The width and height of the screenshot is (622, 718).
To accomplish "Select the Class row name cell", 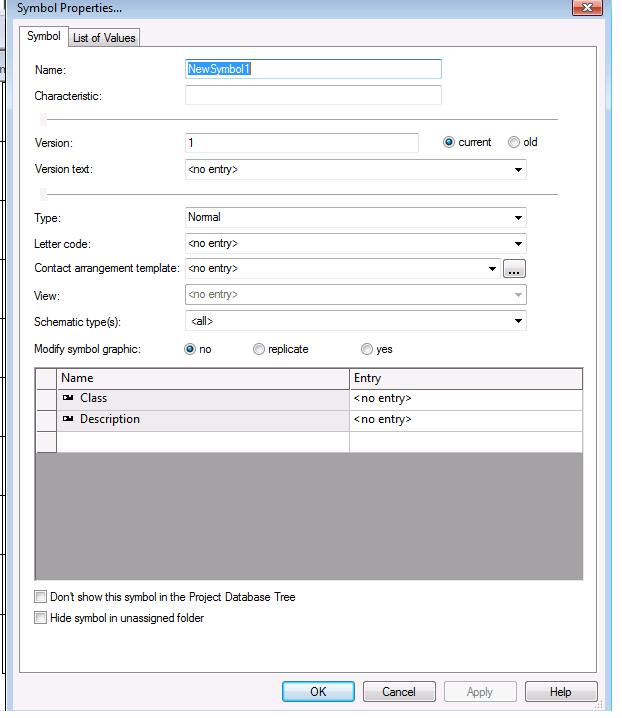I will tap(203, 398).
